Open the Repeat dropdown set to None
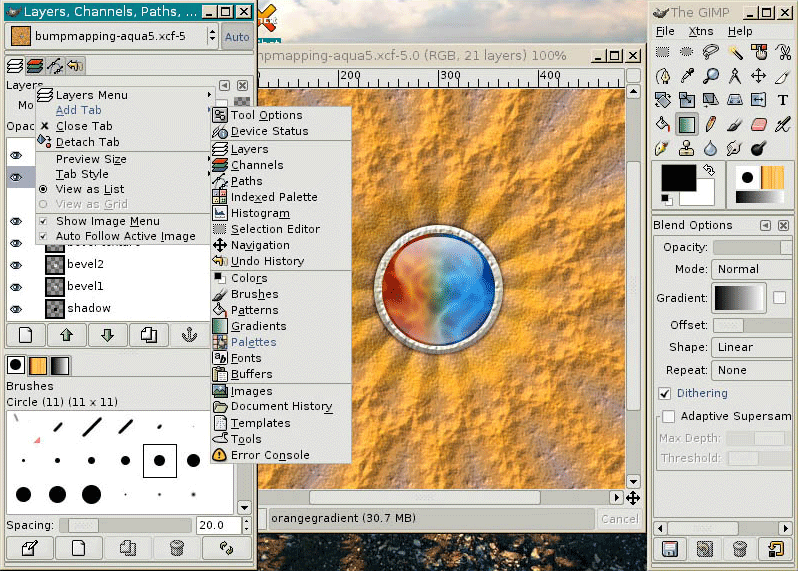This screenshot has width=798, height=571. pos(751,370)
